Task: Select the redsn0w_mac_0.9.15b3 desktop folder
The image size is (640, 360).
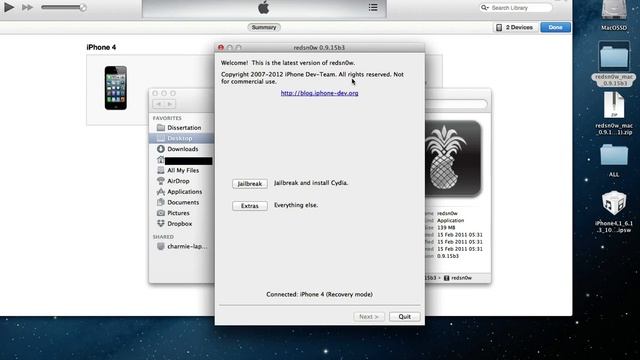Action: (614, 63)
